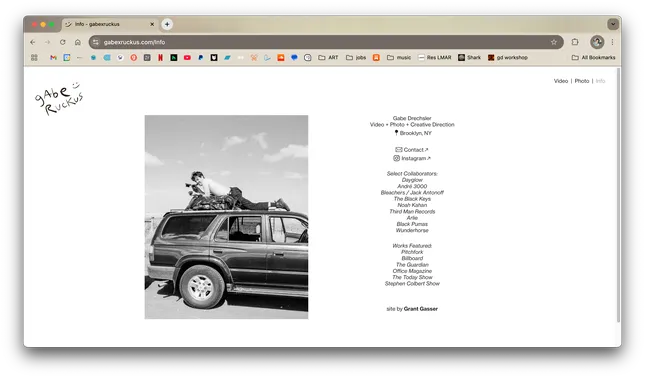645x378 pixels.
Task: Go to the Photo page
Action: tap(582, 81)
